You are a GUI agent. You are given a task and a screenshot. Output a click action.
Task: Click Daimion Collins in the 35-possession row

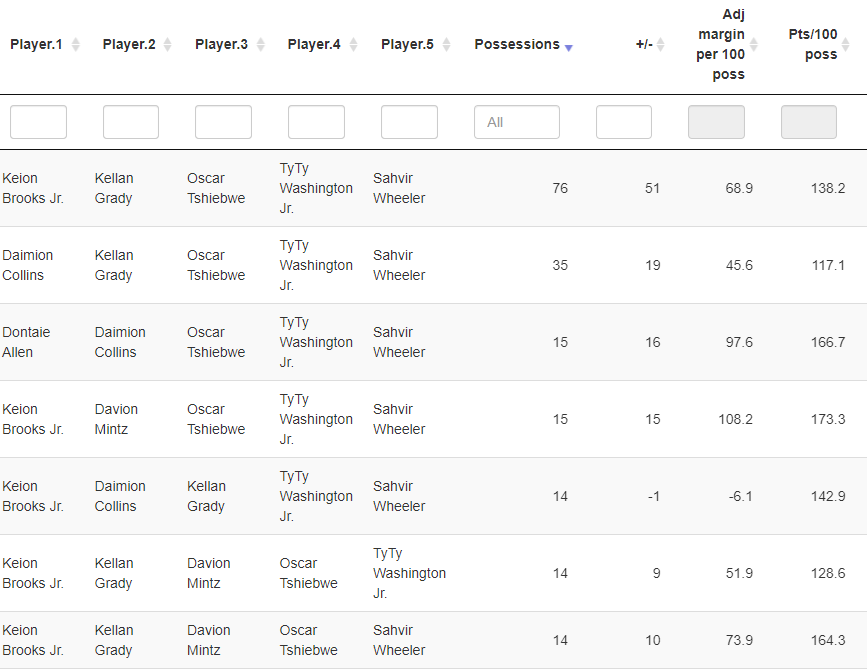[x=28, y=265]
